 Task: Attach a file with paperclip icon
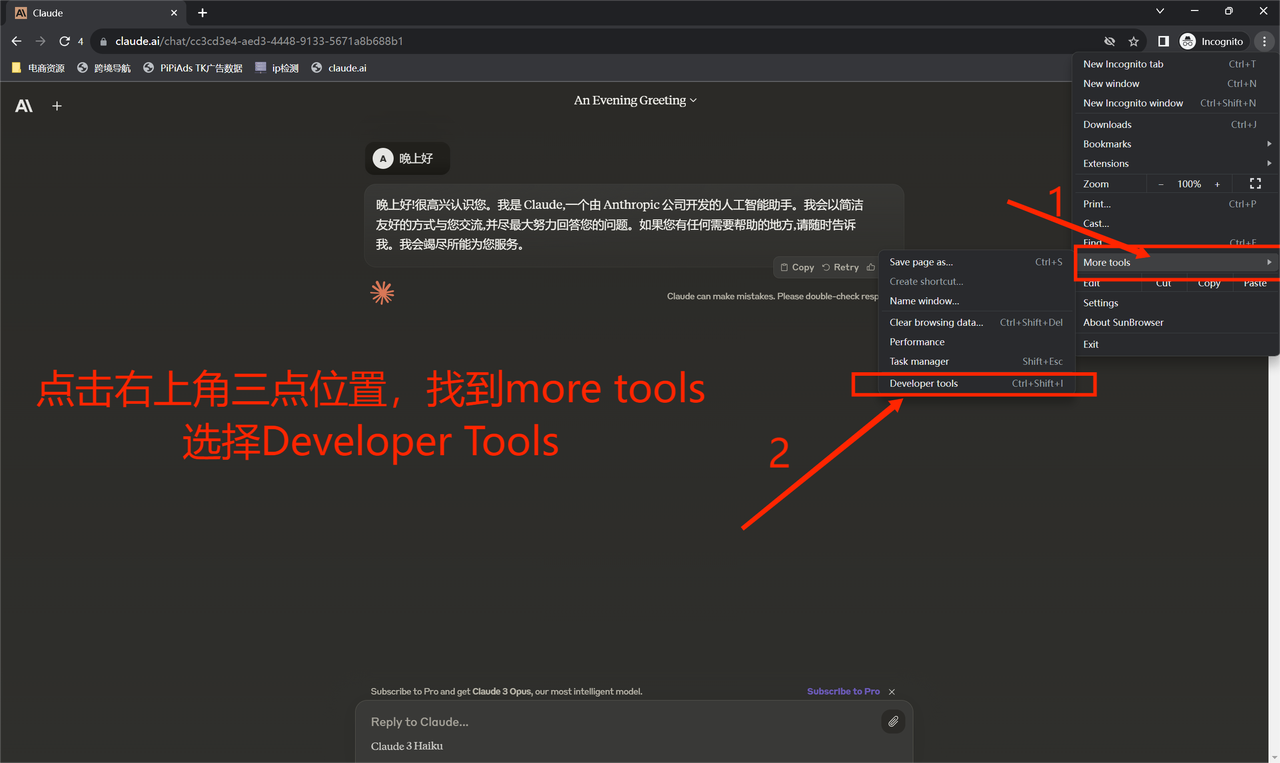(x=893, y=721)
